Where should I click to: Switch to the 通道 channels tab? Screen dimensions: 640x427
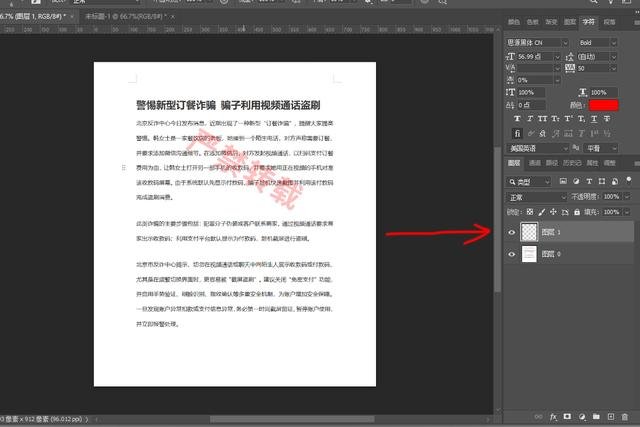pos(535,162)
